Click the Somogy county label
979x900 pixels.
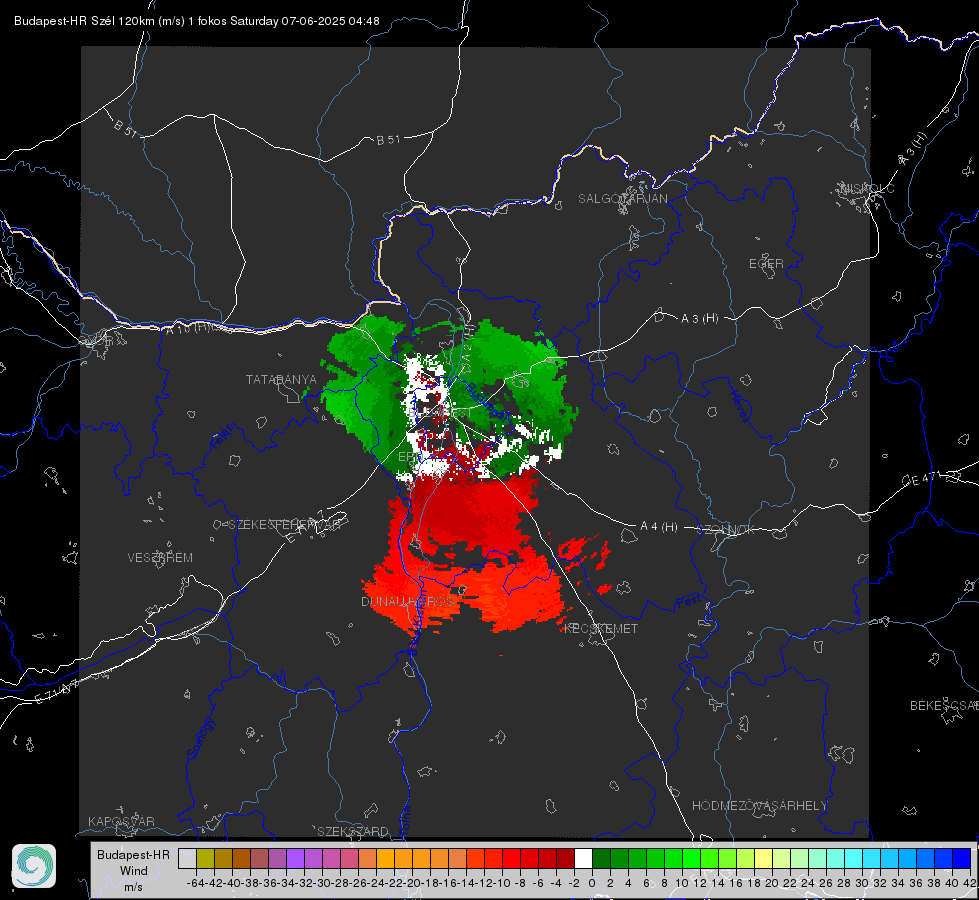pos(201,738)
